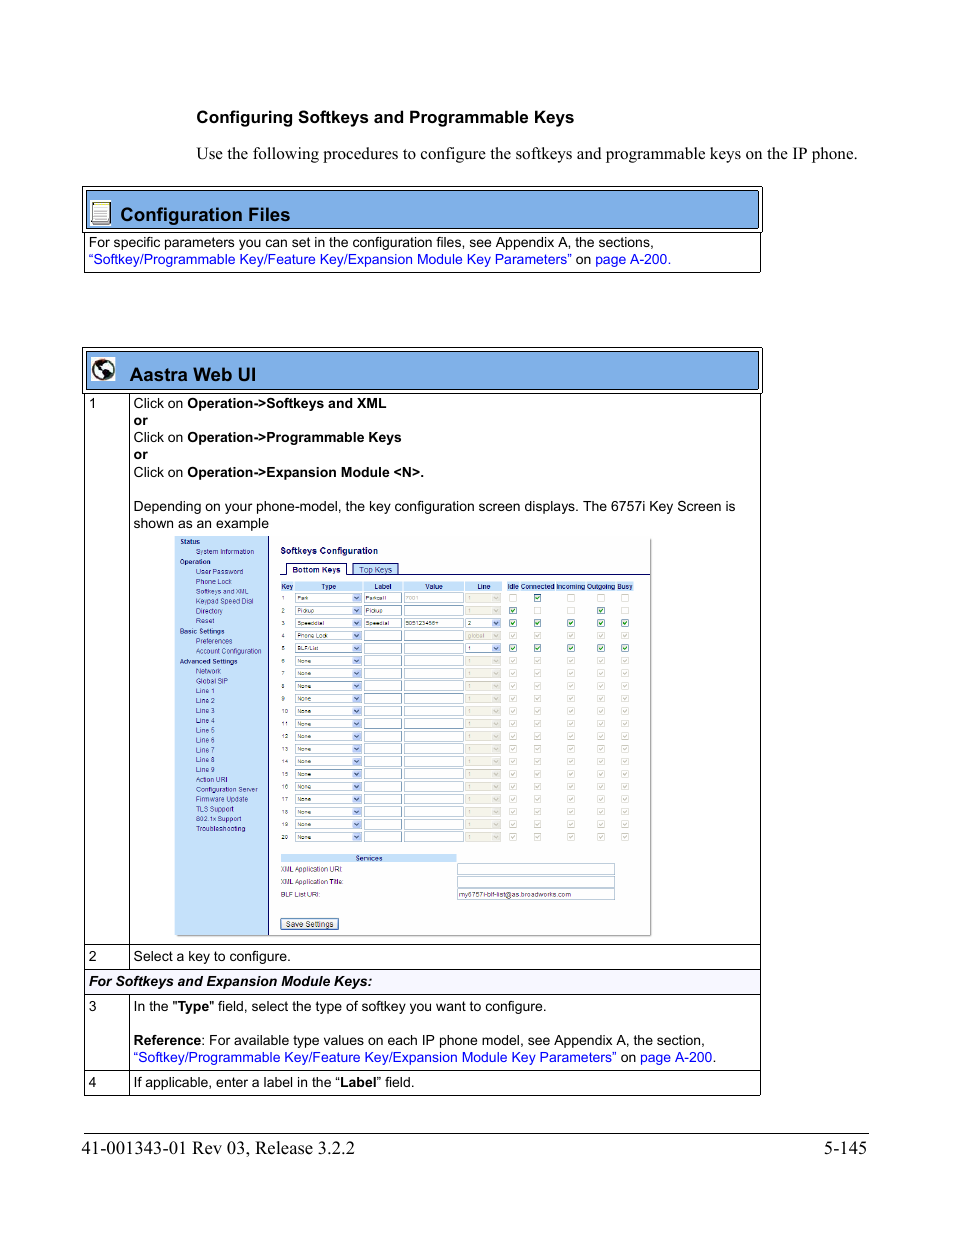954x1235 pixels.
Task: Open Type dropdown for key 2 Pickup
Action: pos(328,610)
